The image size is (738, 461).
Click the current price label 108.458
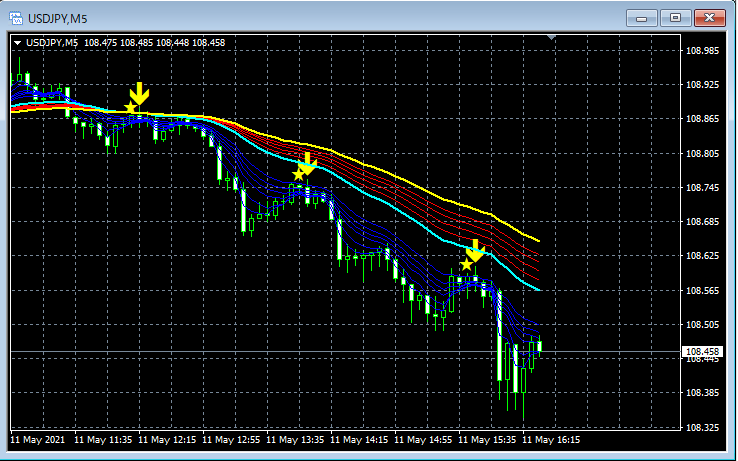pos(702,352)
